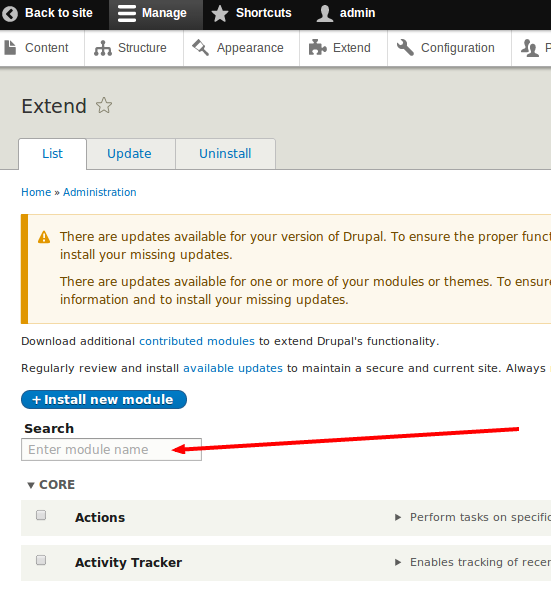Switch to the Uninstall tab
The width and height of the screenshot is (551, 590).
click(x=225, y=154)
